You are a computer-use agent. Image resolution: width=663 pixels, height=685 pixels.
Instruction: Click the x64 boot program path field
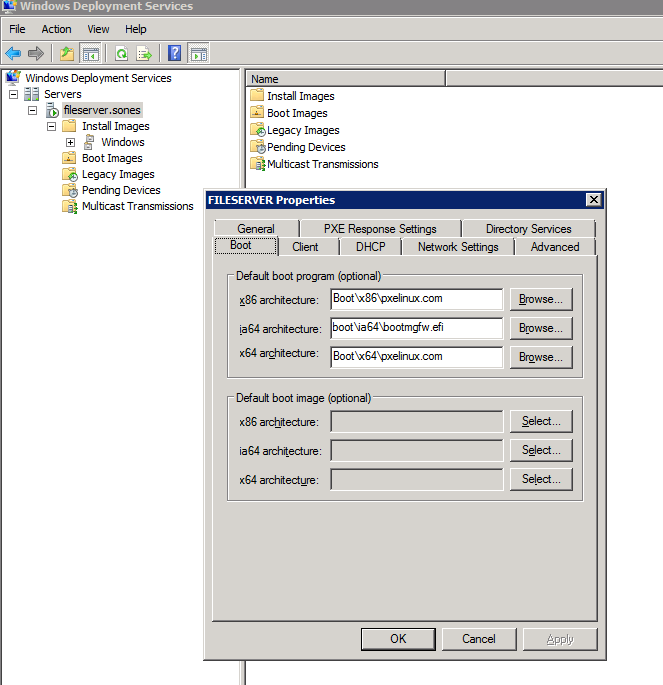point(417,357)
